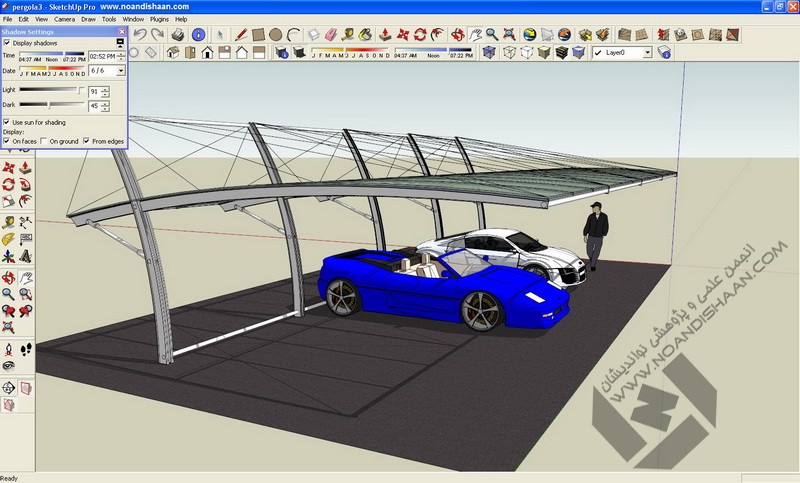Image resolution: width=800 pixels, height=483 pixels.
Task: Click the Undo arrow icon
Action: coord(140,34)
